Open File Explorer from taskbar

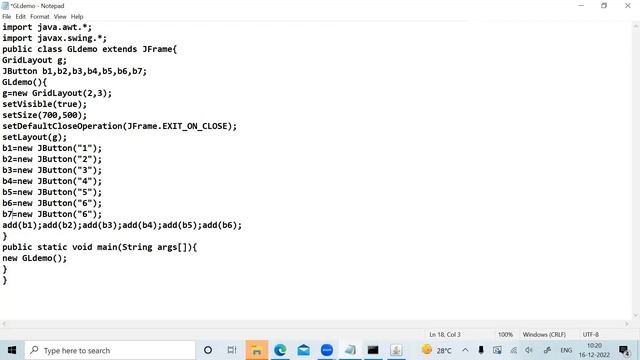[x=257, y=350]
